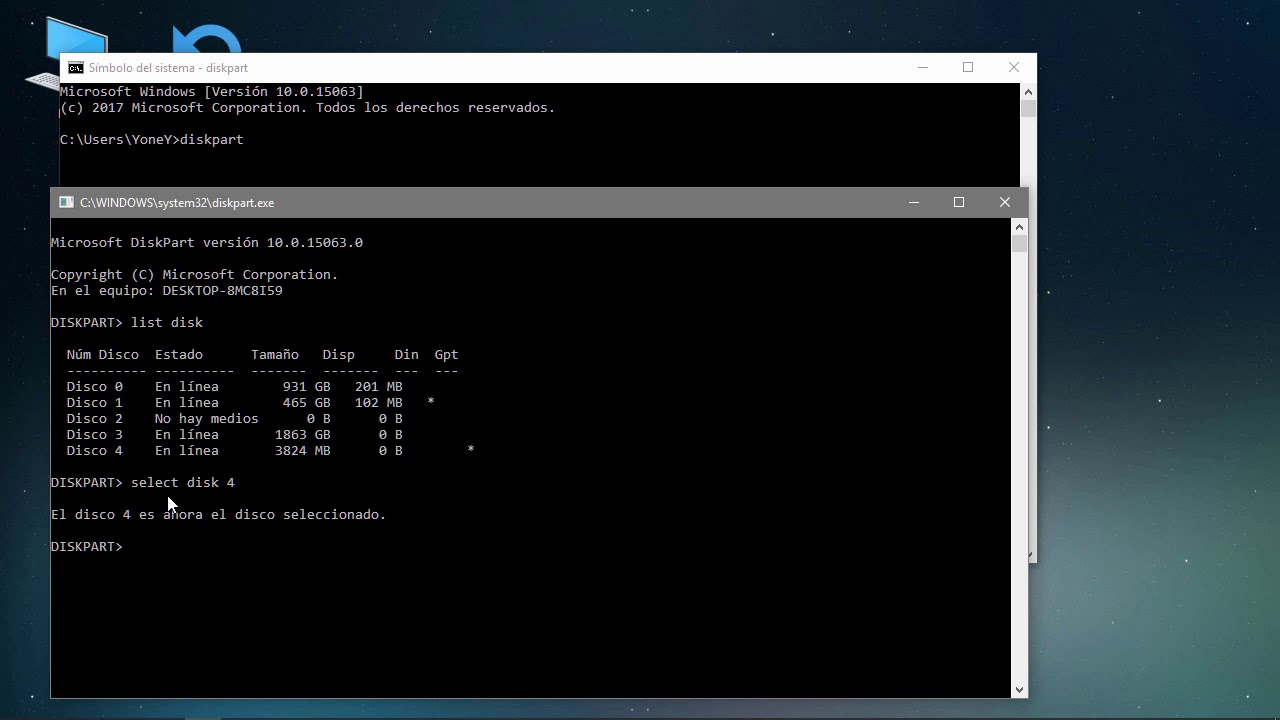Click the '(c) 2017 Microsoft Corporation' line

308,108
